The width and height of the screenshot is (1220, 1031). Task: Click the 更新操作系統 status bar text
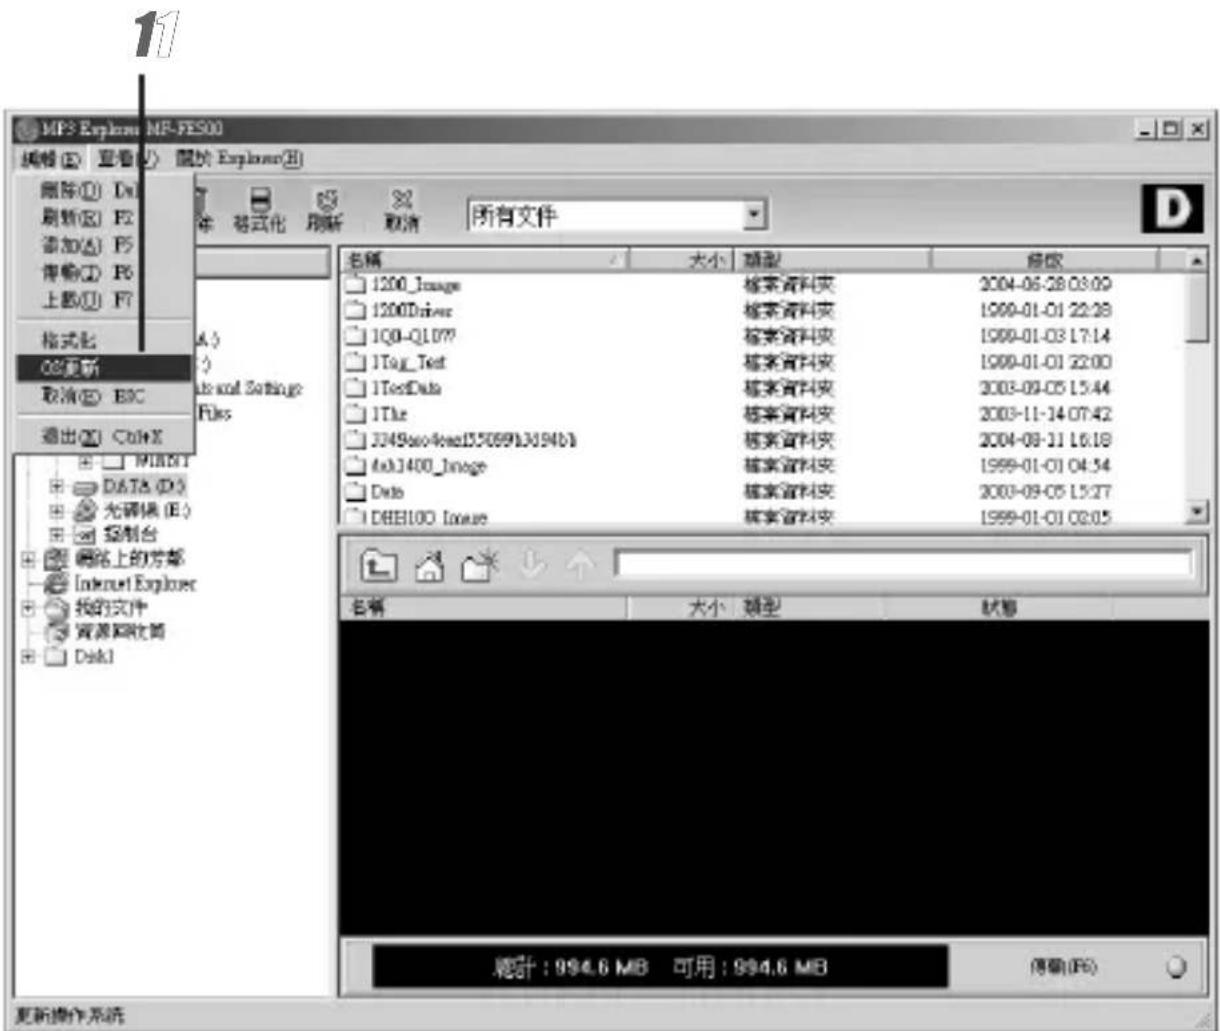click(70, 1015)
